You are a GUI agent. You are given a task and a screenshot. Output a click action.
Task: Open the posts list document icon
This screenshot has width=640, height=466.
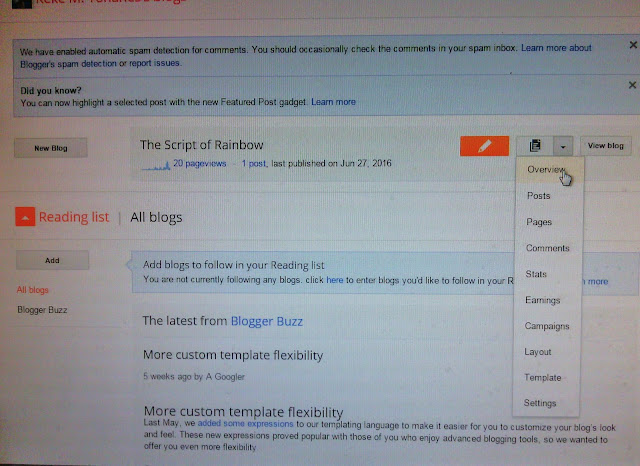pos(535,146)
